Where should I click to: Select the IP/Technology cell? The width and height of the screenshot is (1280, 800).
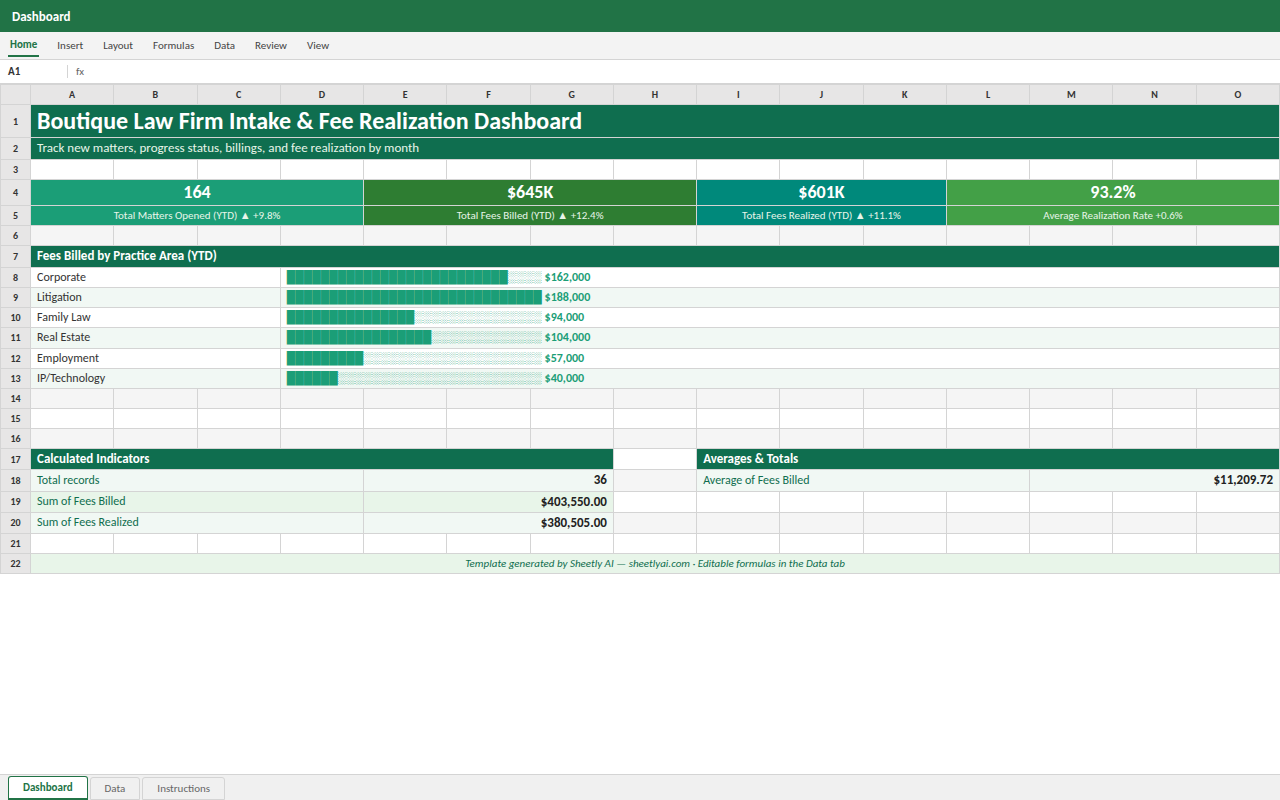coord(156,378)
